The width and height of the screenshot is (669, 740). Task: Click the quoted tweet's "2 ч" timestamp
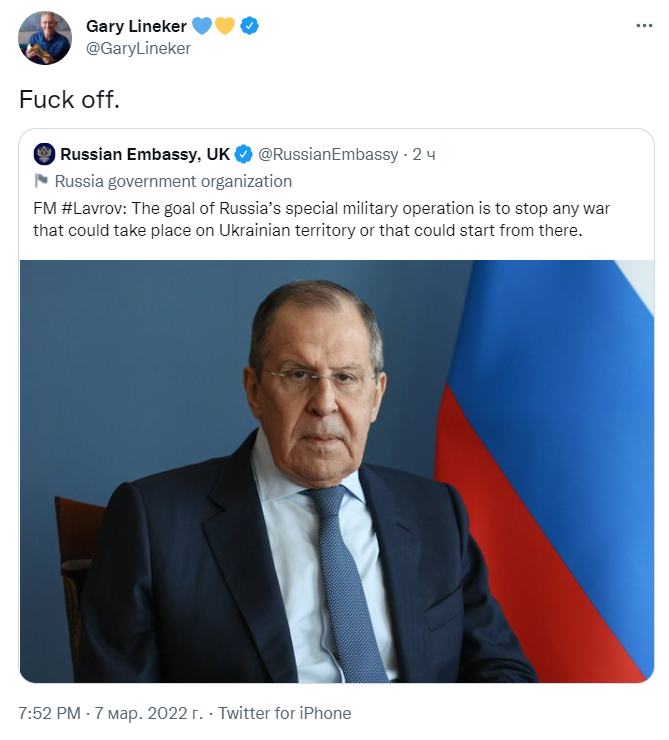(424, 154)
